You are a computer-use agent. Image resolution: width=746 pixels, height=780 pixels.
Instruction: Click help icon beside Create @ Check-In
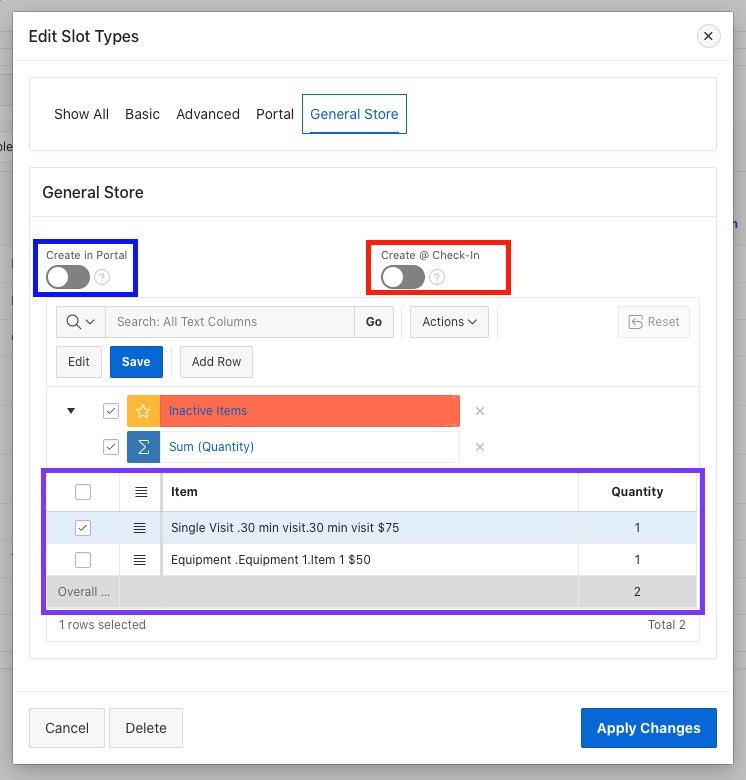(x=437, y=277)
